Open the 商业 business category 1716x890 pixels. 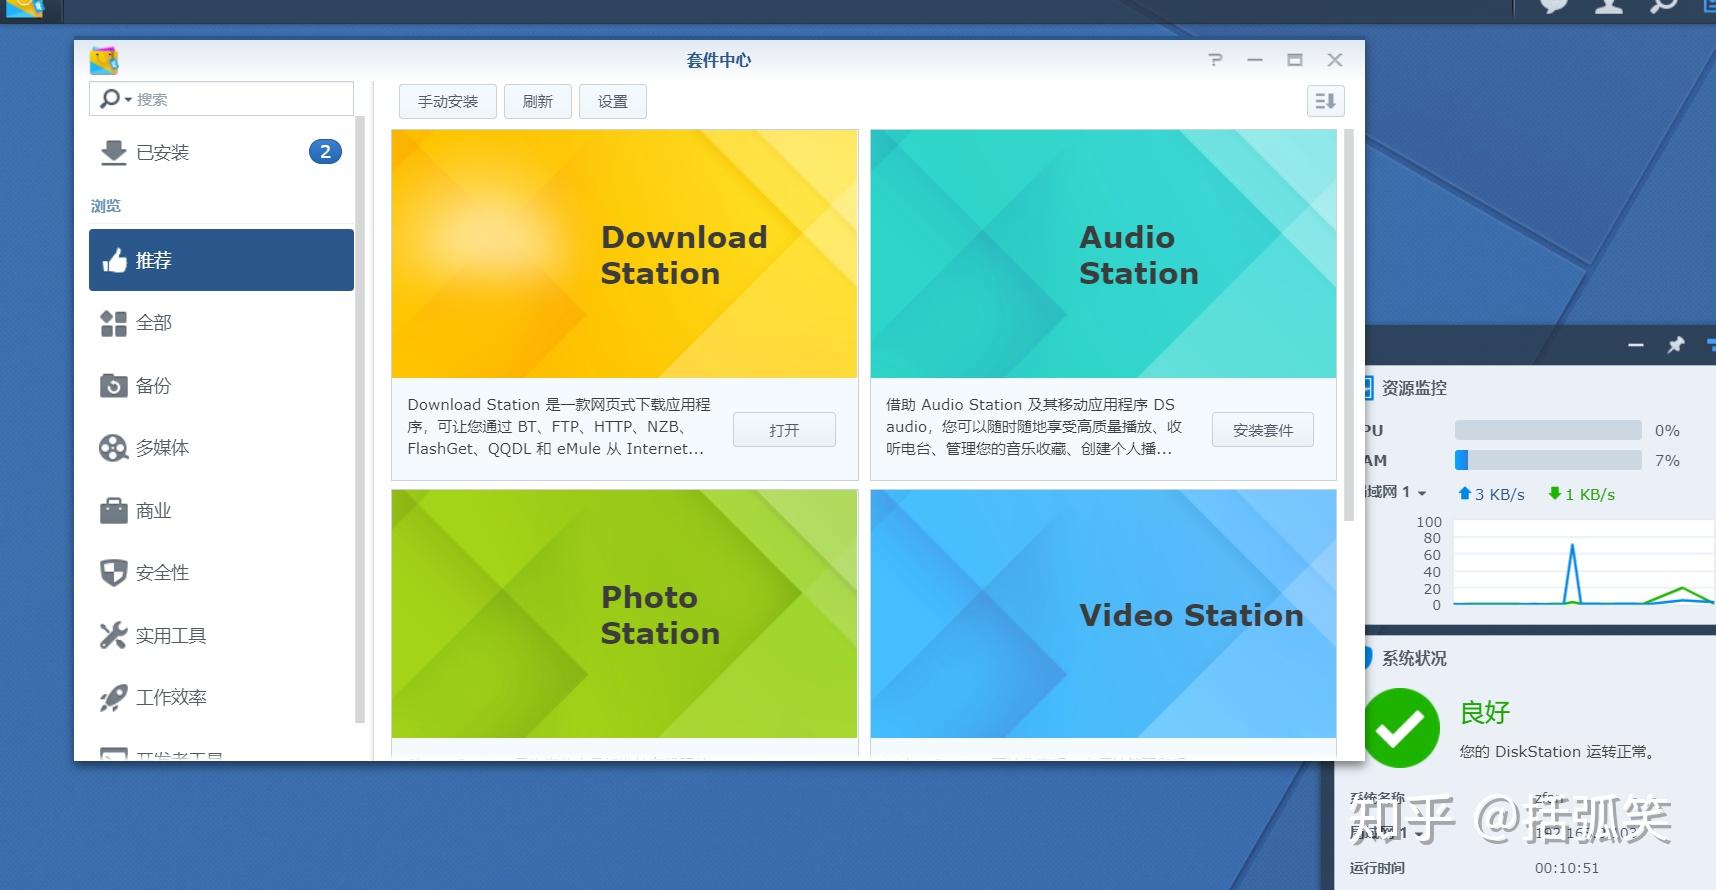coord(221,511)
